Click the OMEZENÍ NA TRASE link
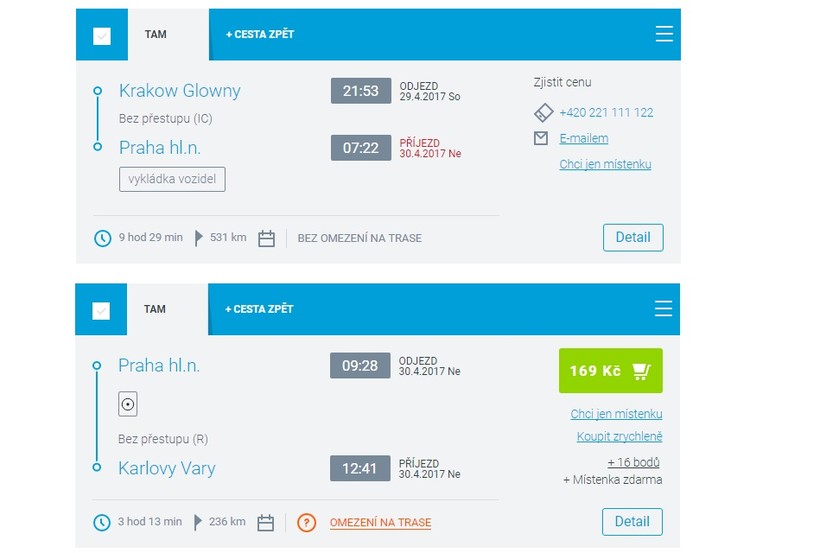This screenshot has width=820, height=553. [x=381, y=523]
